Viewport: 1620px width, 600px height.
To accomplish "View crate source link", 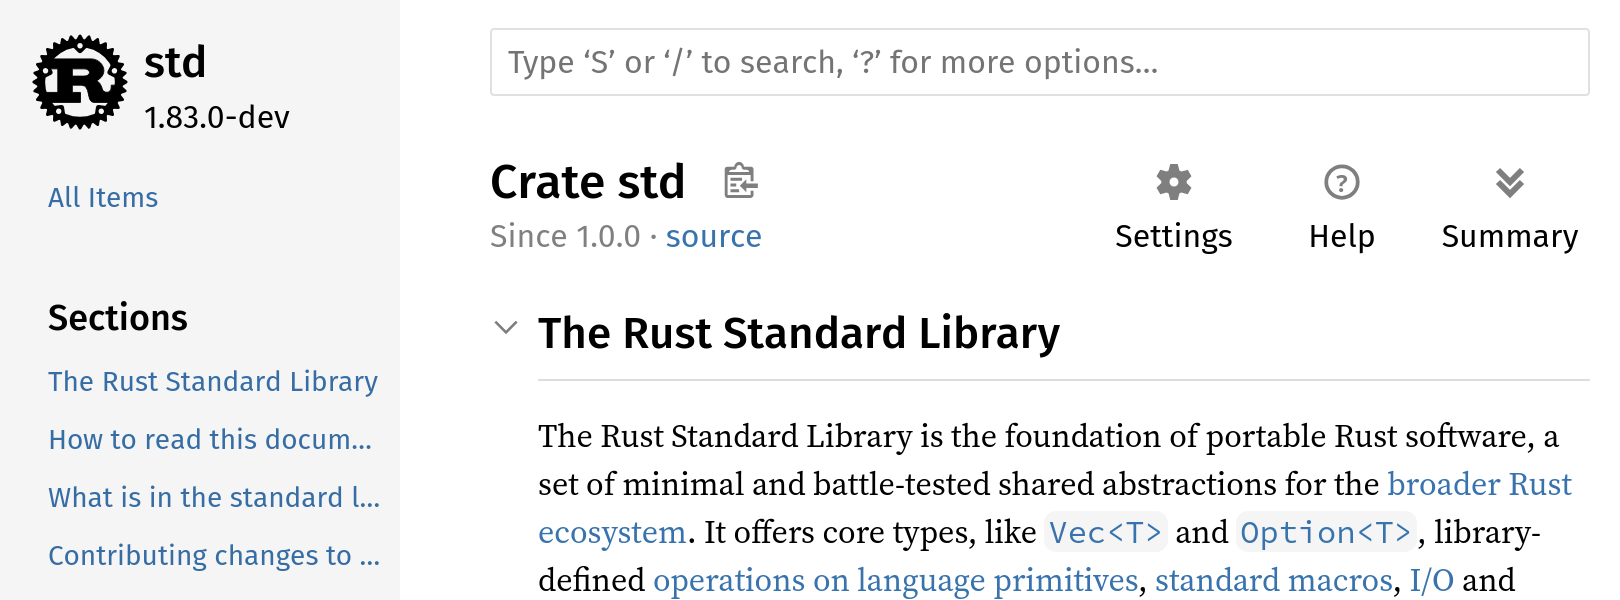I will 713,236.
